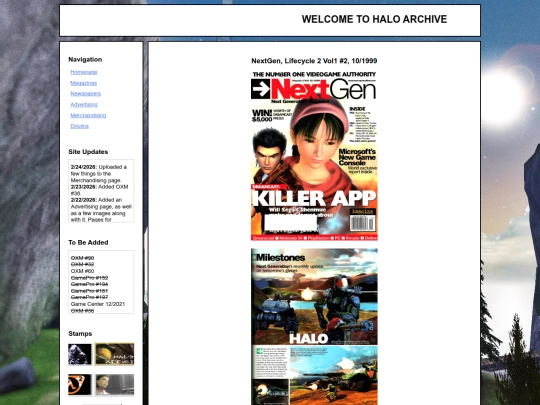The image size is (540, 405).
Task: Open the Merchandising navigation link
Action: pyautogui.click(x=88, y=115)
